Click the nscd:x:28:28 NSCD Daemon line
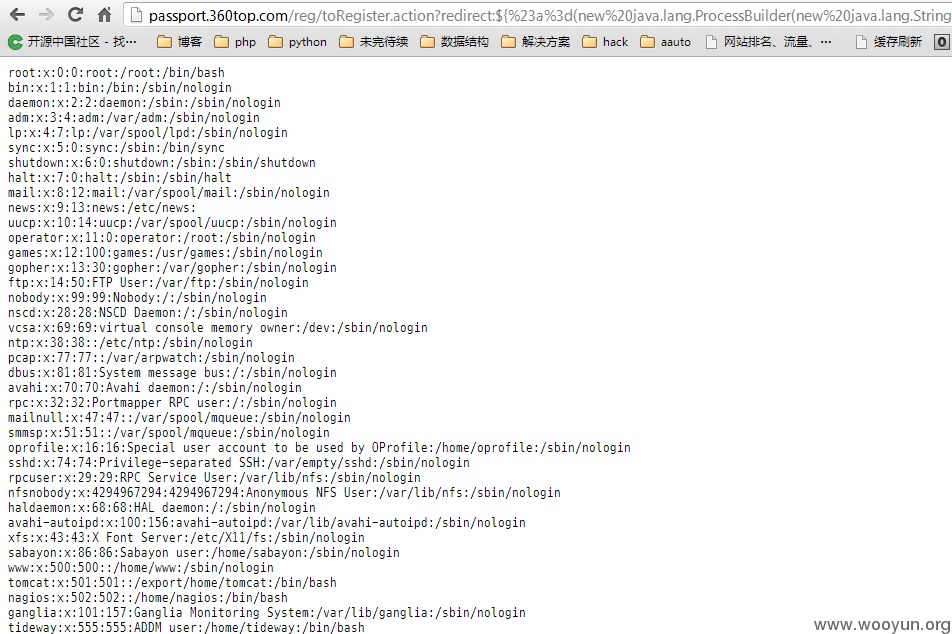The image size is (952, 634). pyautogui.click(x=148, y=312)
